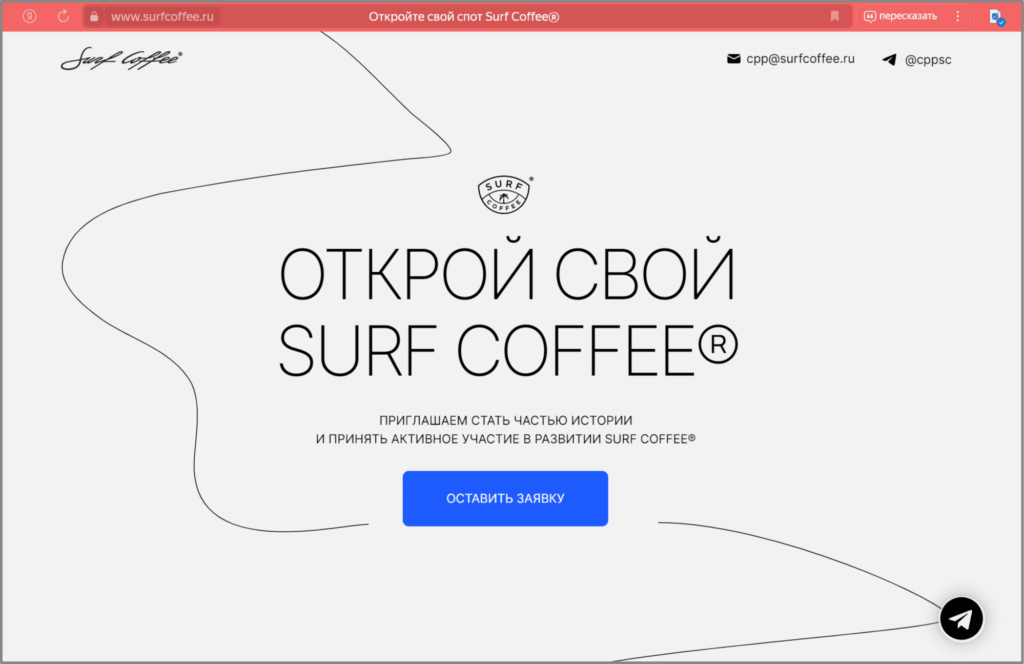The width and height of the screenshot is (1024, 664).
Task: Click the blue "ОСТАВИТЬ ЗАЯВКУ" button
Action: (505, 498)
